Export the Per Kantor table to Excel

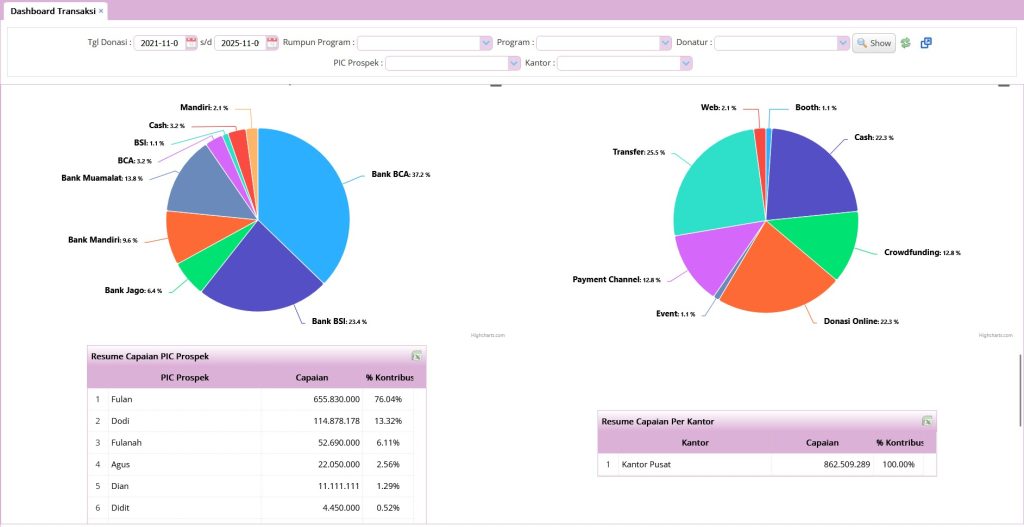927,421
